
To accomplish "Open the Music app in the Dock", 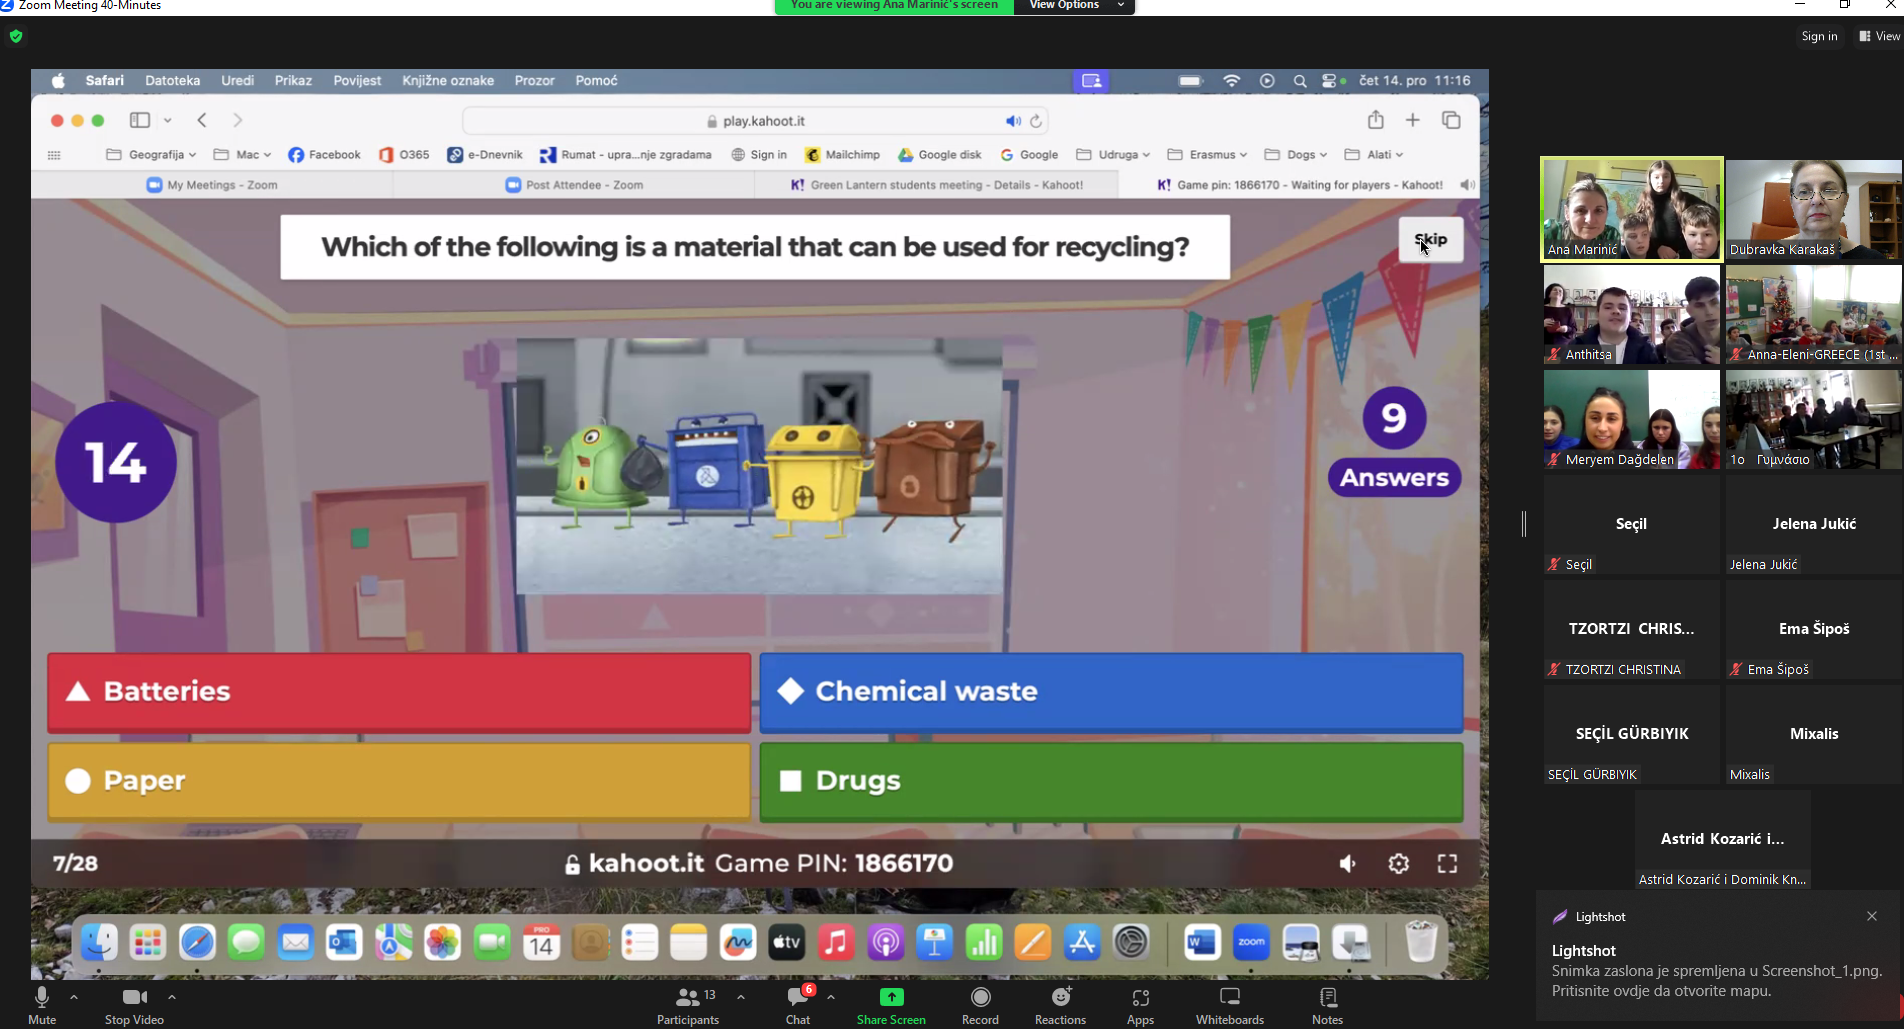I will tap(836, 942).
